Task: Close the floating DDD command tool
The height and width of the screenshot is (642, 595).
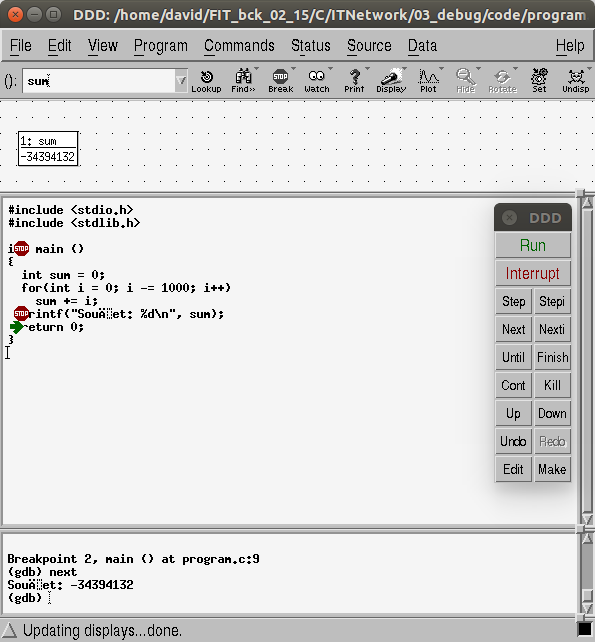Action: click(x=509, y=217)
